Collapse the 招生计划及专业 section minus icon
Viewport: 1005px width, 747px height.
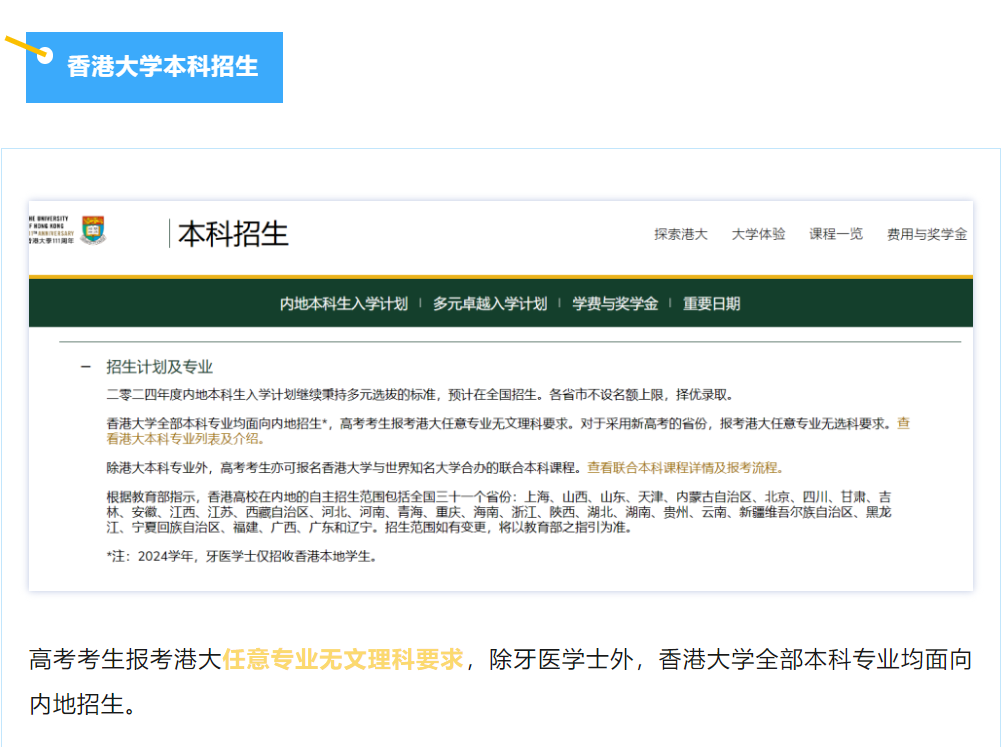point(86,367)
